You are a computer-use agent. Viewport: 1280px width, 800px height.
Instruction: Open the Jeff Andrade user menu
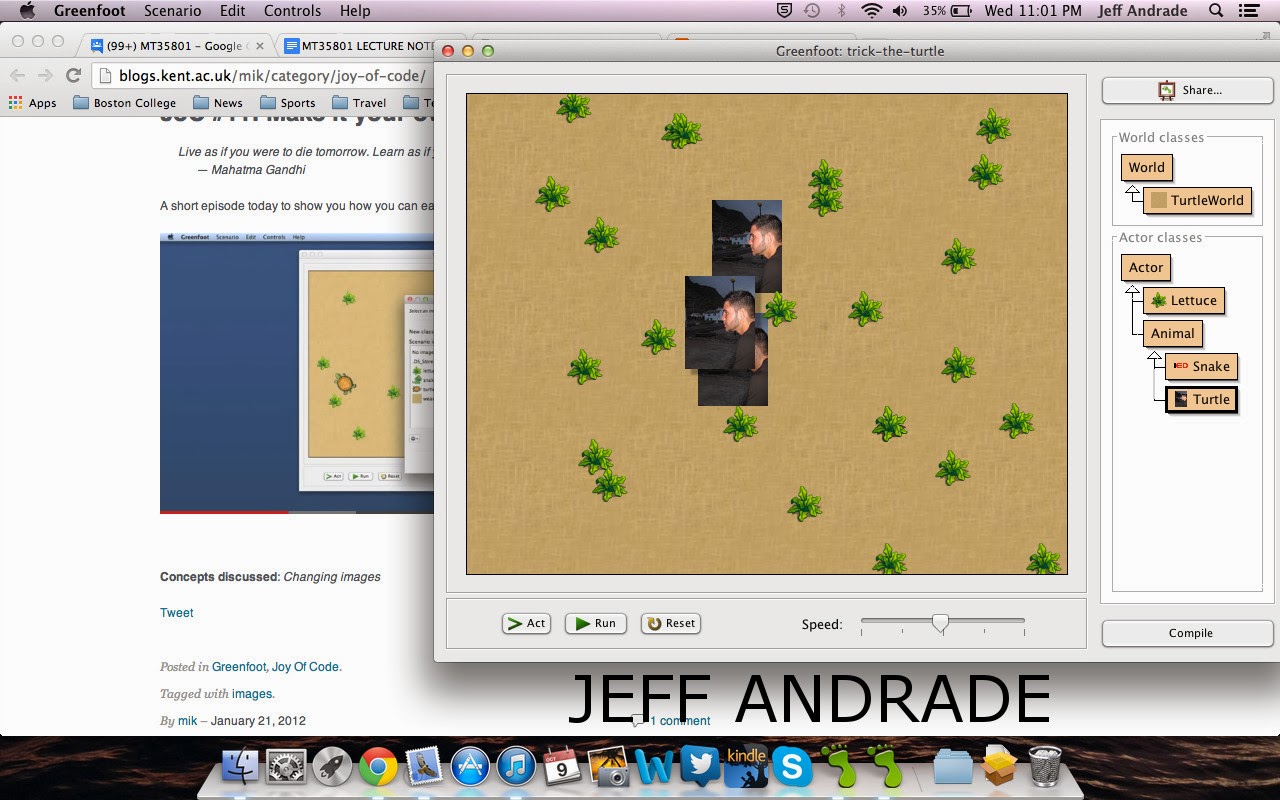tap(1142, 11)
